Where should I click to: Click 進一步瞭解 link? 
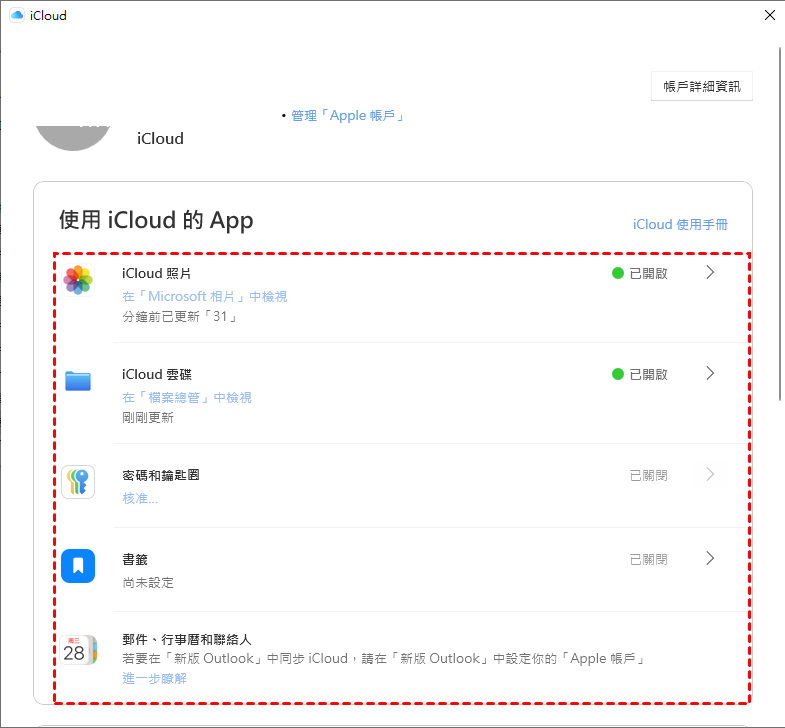coord(155,678)
